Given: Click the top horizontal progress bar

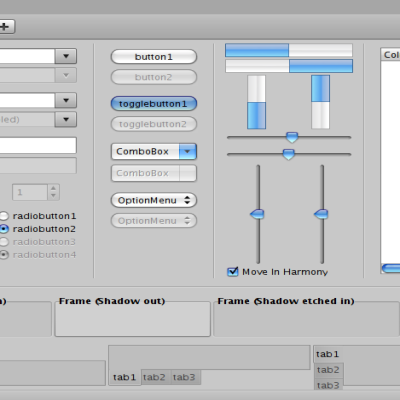Looking at the screenshot, I should tap(289, 50).
